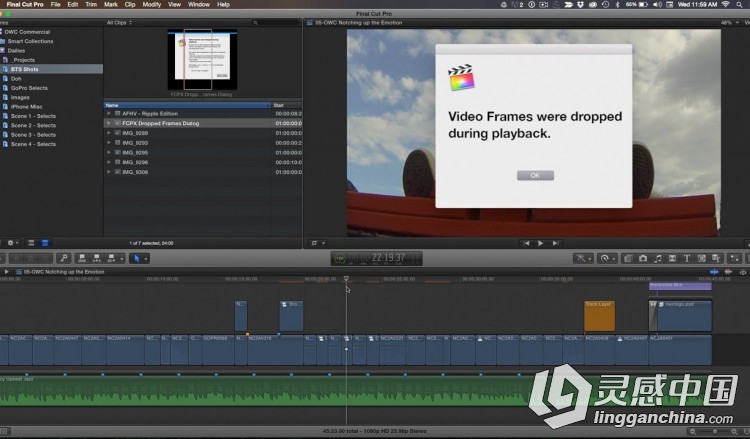This screenshot has width=750, height=439.
Task: Expand the AFHV - Ripple Edition clip
Action: tap(109, 114)
